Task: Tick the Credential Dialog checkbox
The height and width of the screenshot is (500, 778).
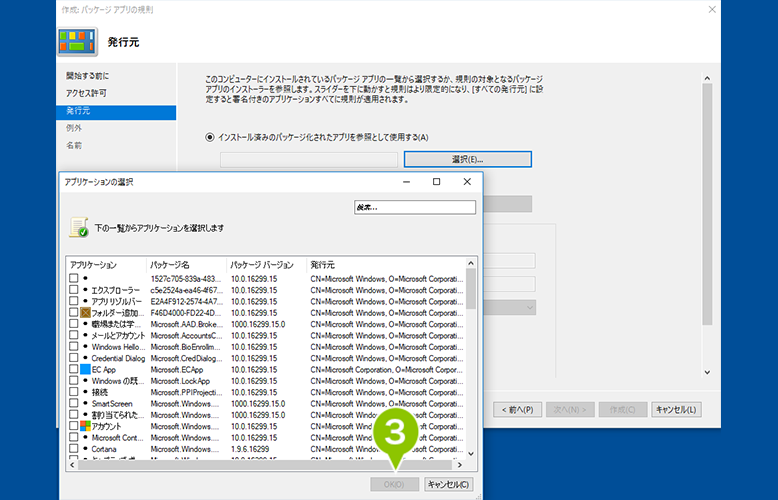Action: (73, 358)
